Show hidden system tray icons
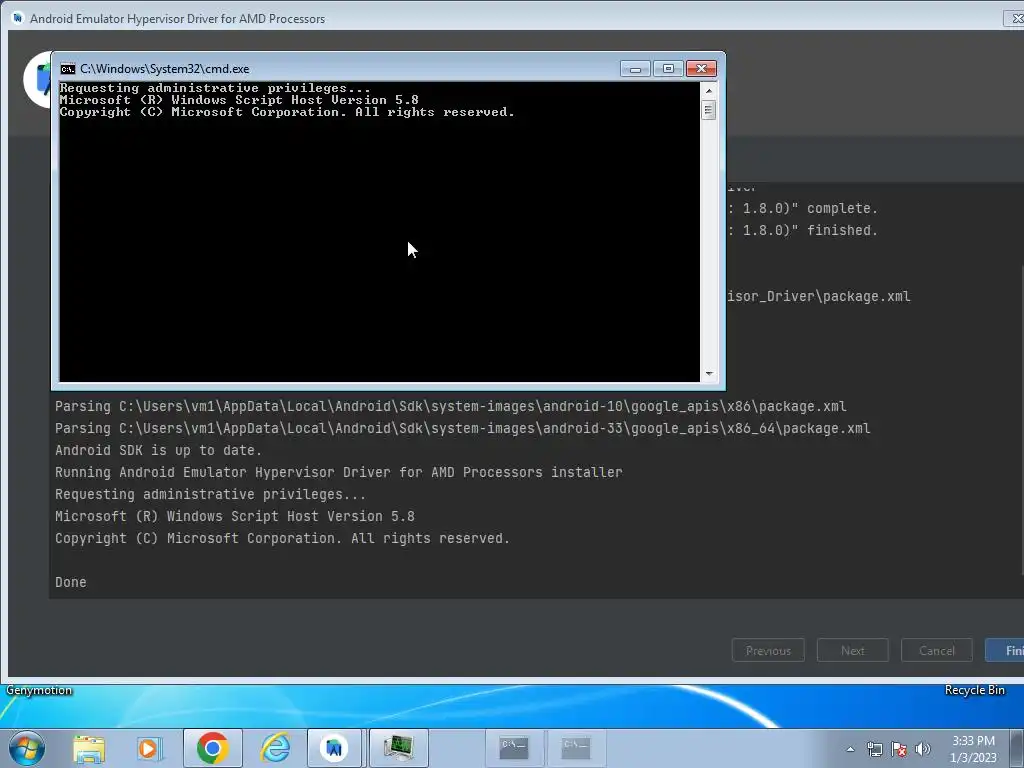 850,749
